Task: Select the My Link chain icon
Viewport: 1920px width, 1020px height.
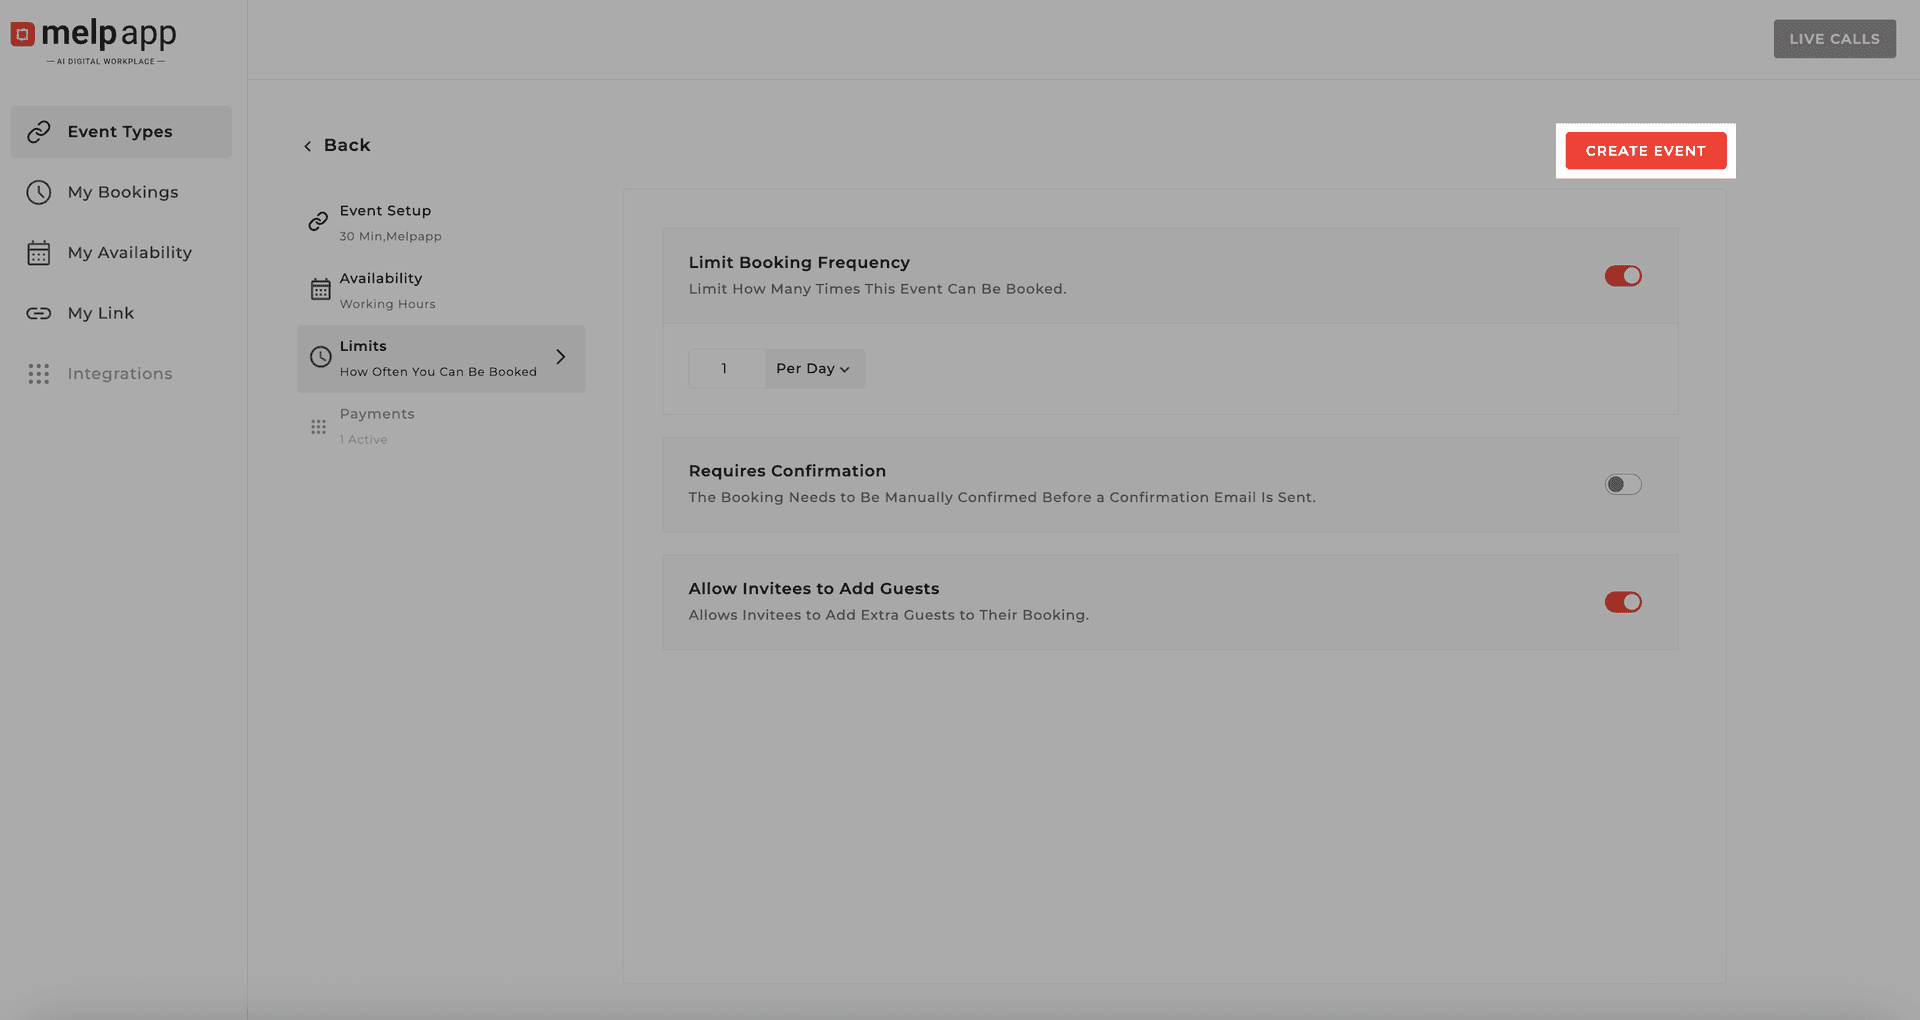Action: [39, 313]
